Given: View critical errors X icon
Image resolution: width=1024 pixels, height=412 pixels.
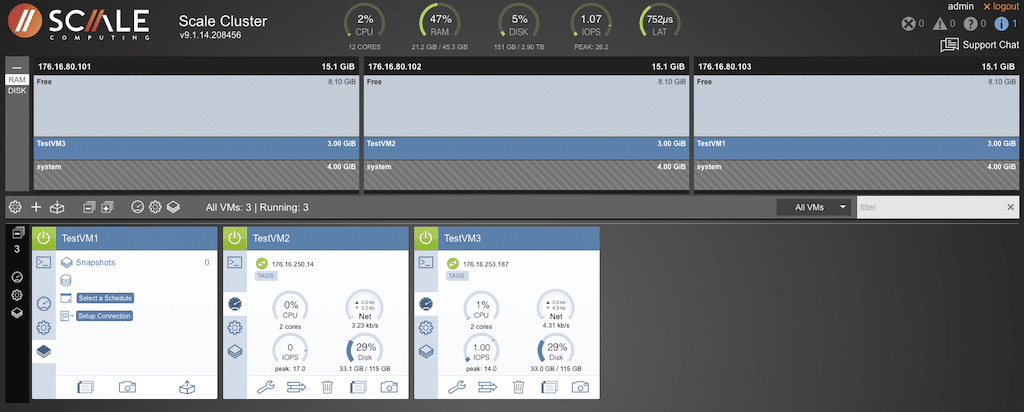Looking at the screenshot, I should click(x=908, y=24).
